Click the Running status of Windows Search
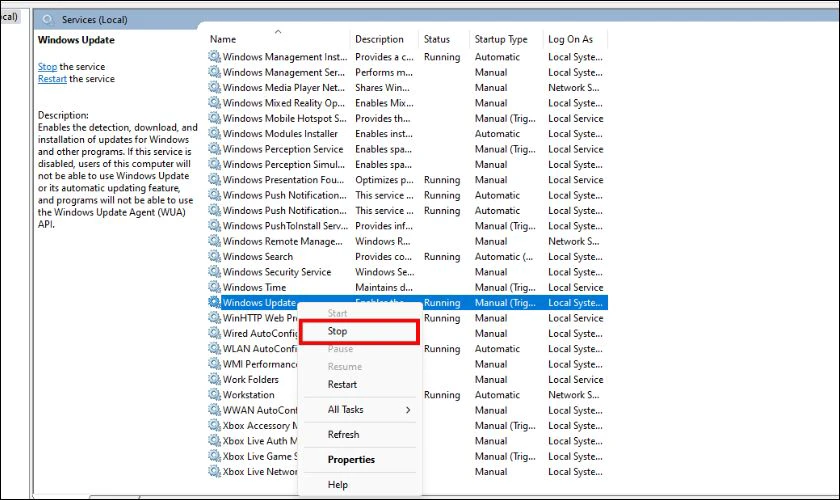This screenshot has height=500, width=840. pos(442,257)
